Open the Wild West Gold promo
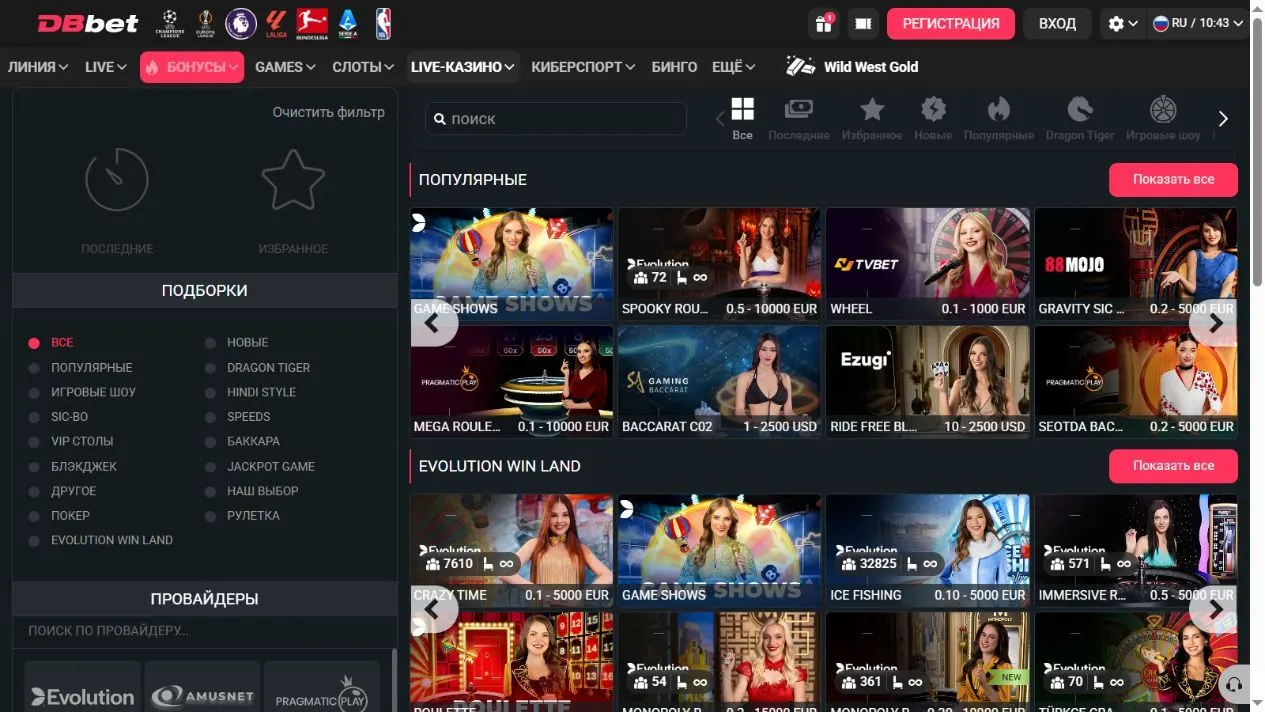The image size is (1265, 712). 852,67
